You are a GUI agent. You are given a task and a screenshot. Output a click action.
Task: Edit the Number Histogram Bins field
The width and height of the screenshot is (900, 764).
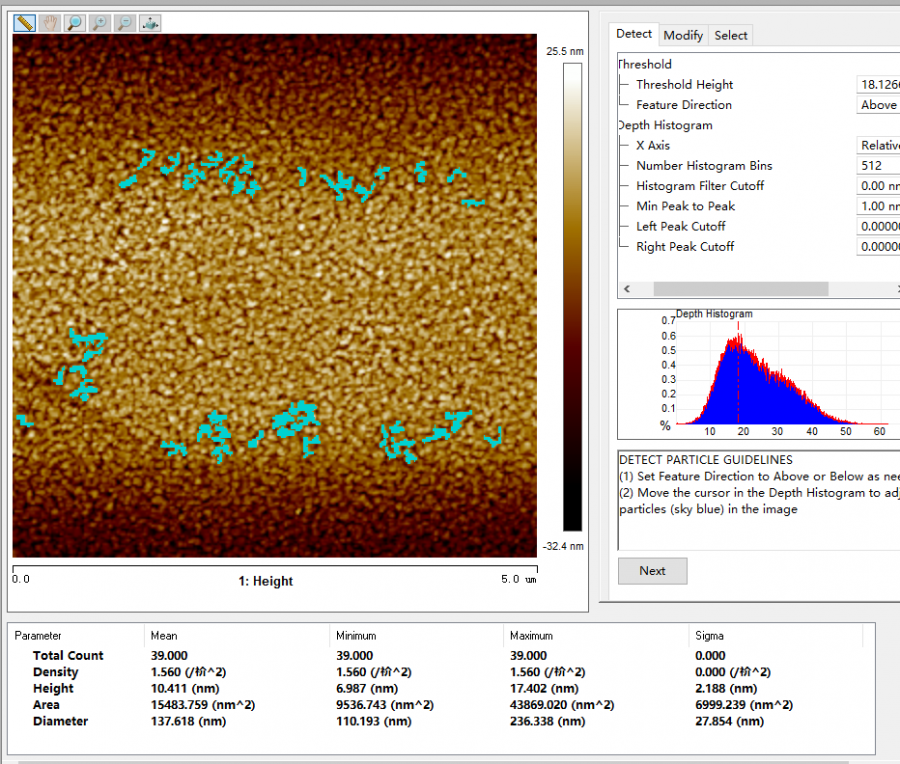click(878, 166)
